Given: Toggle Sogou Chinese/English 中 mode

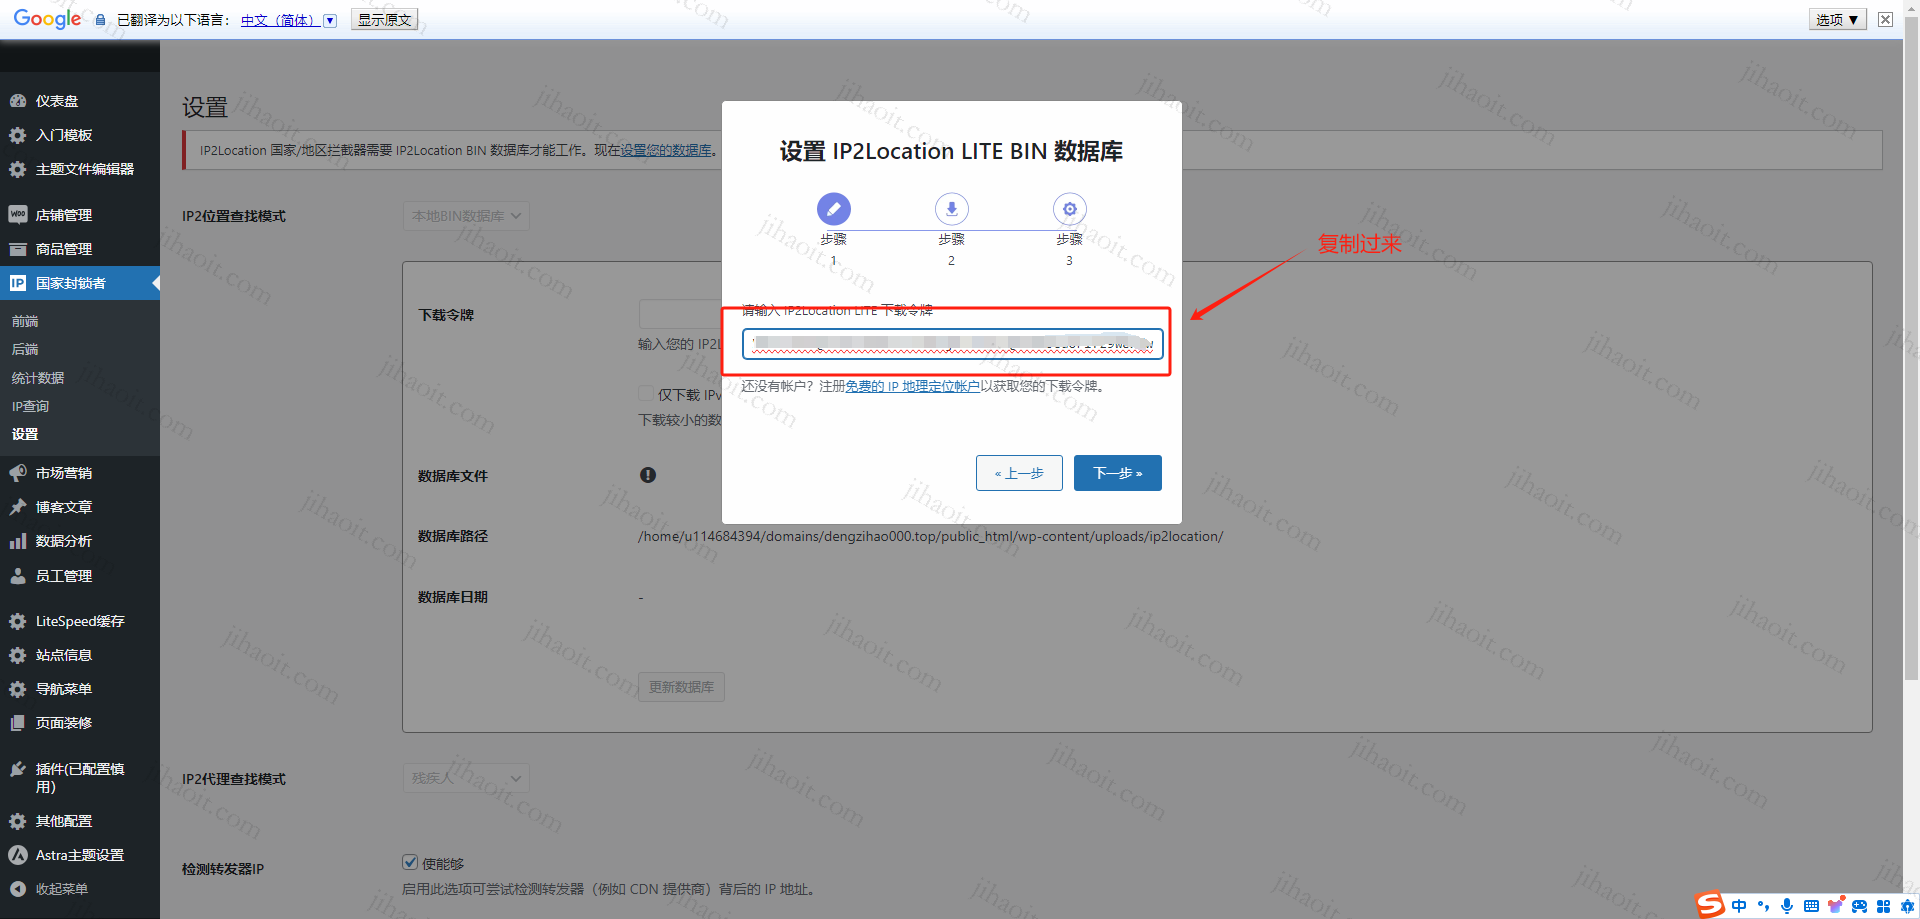Looking at the screenshot, I should pyautogui.click(x=1739, y=906).
